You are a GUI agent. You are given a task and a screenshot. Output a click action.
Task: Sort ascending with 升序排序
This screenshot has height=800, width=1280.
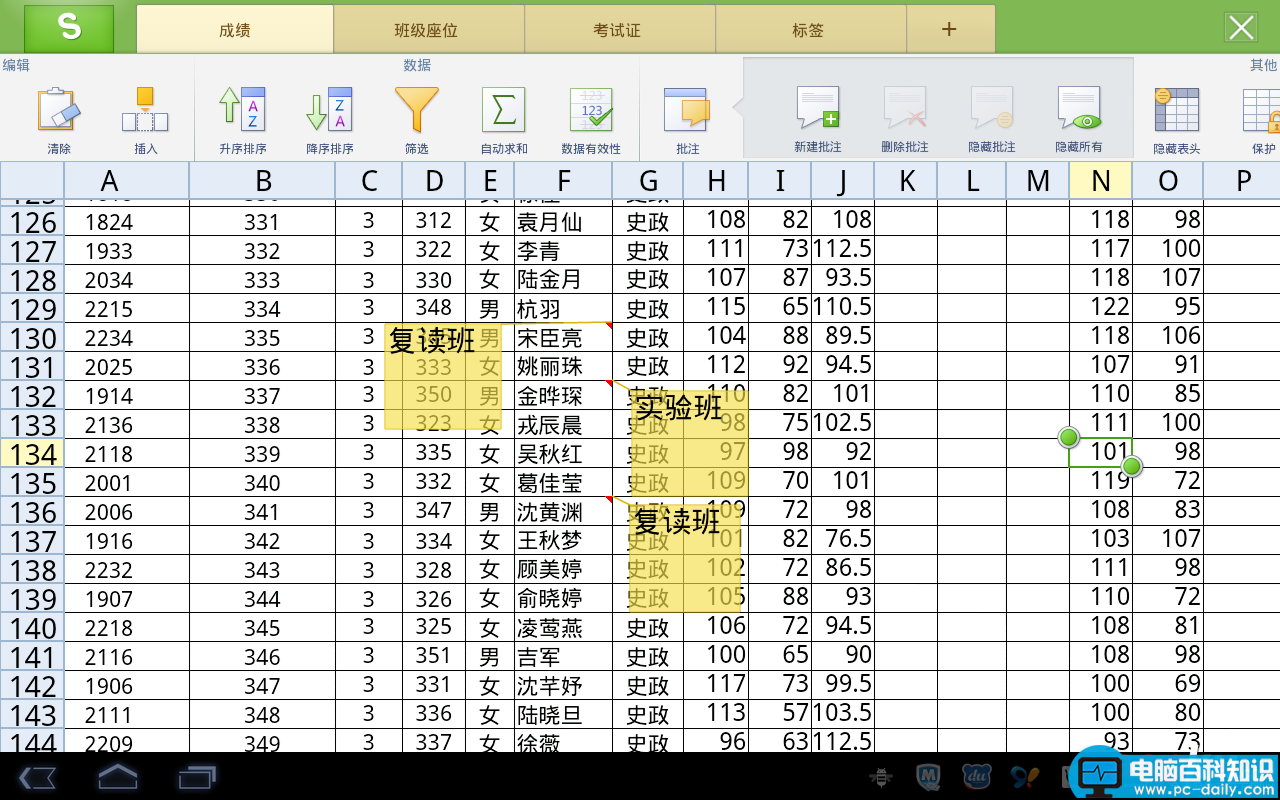pyautogui.click(x=242, y=110)
